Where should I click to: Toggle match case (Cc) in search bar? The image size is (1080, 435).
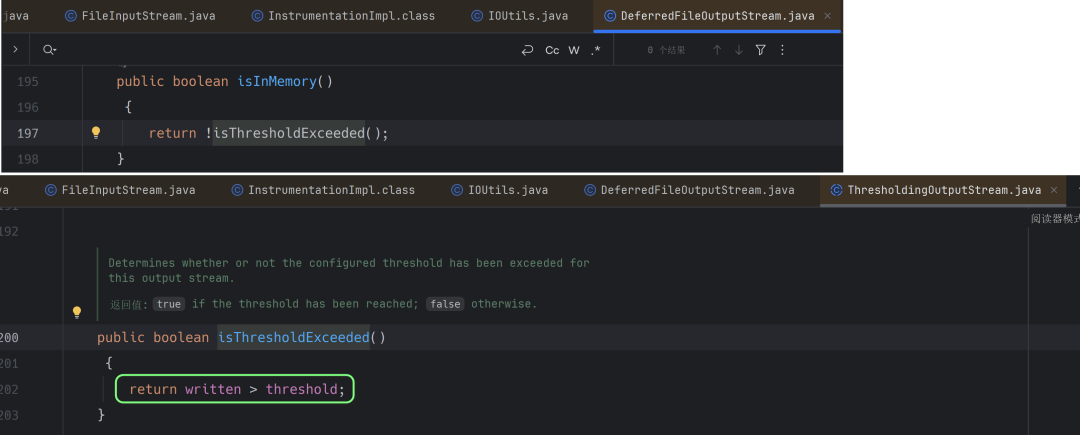click(x=552, y=50)
